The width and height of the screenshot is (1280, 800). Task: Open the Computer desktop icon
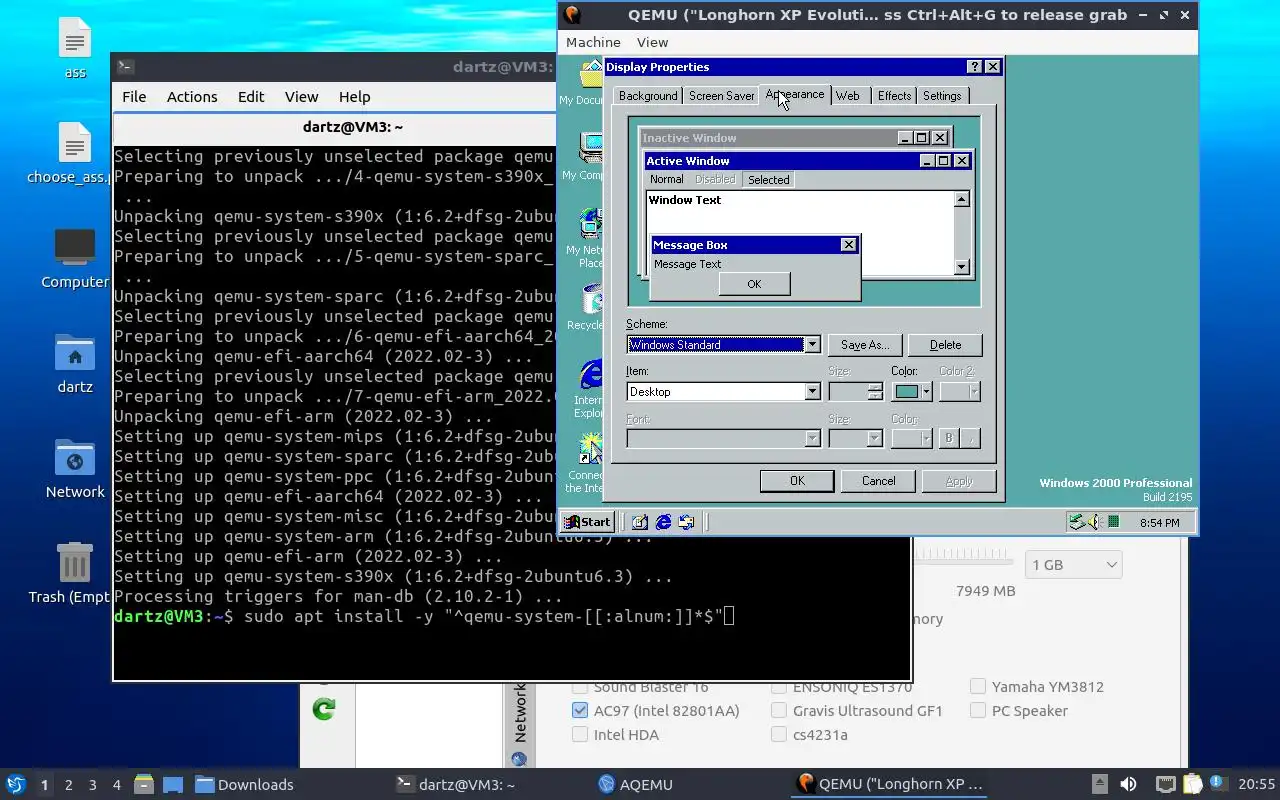pos(75,259)
